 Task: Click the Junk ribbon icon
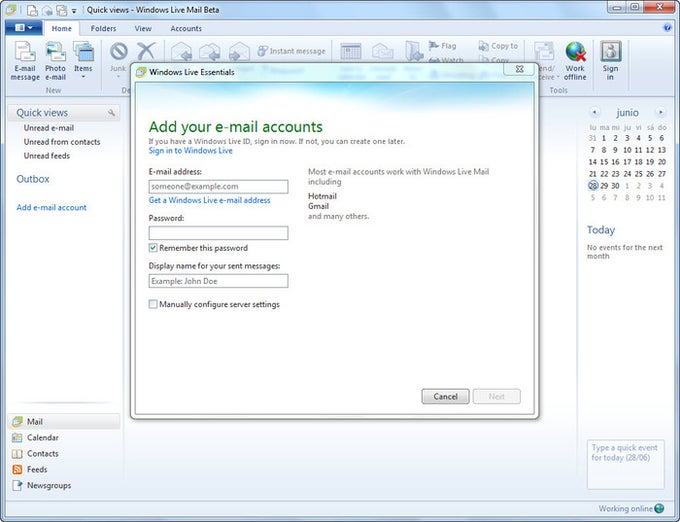[x=118, y=51]
